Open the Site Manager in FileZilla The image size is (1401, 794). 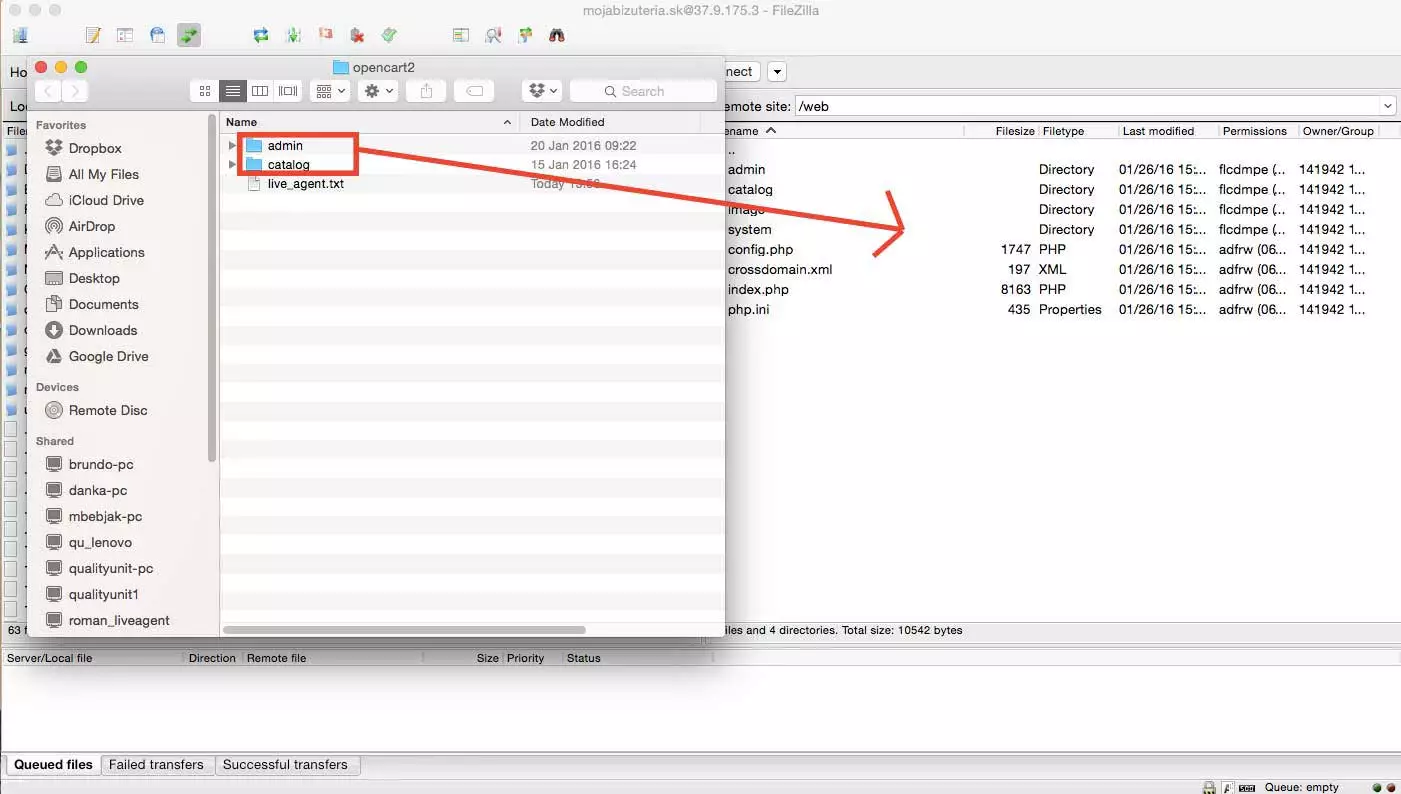(x=20, y=34)
